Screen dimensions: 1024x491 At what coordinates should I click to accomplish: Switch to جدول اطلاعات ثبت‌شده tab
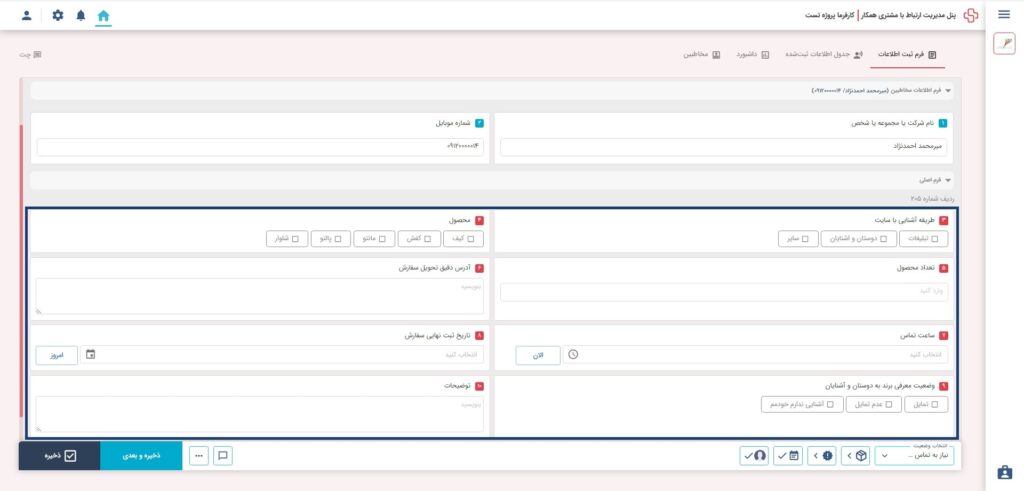[x=825, y=55]
